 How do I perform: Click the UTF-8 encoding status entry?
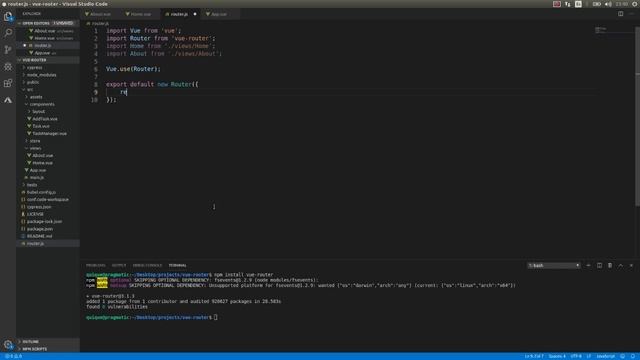click(576, 356)
